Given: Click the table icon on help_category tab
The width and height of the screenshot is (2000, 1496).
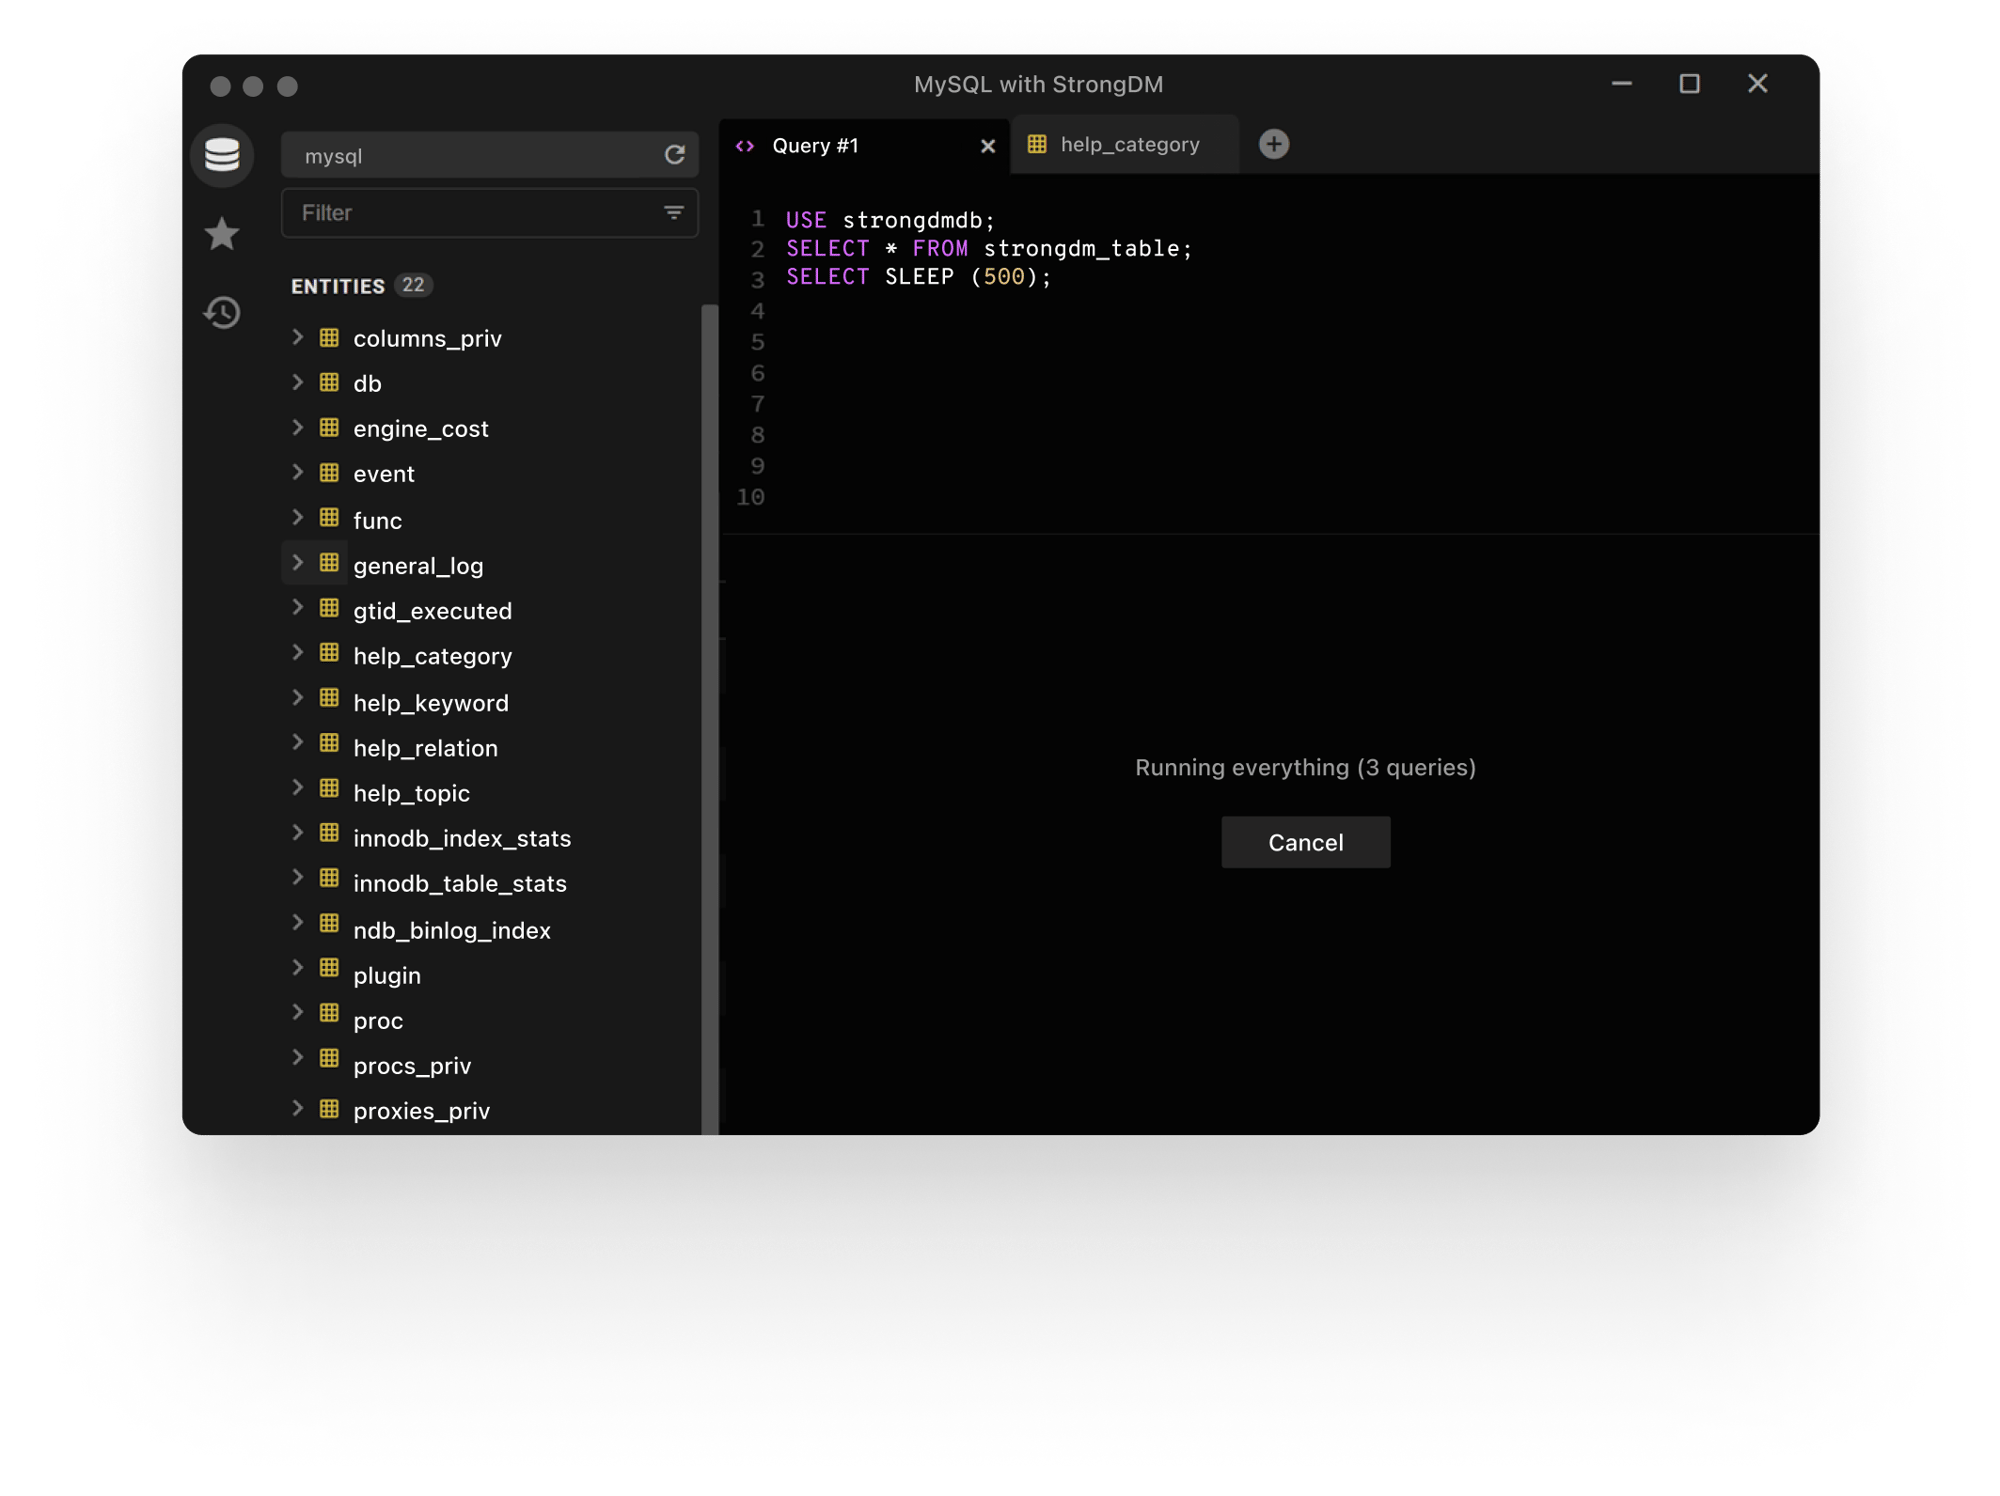Looking at the screenshot, I should [x=1037, y=144].
